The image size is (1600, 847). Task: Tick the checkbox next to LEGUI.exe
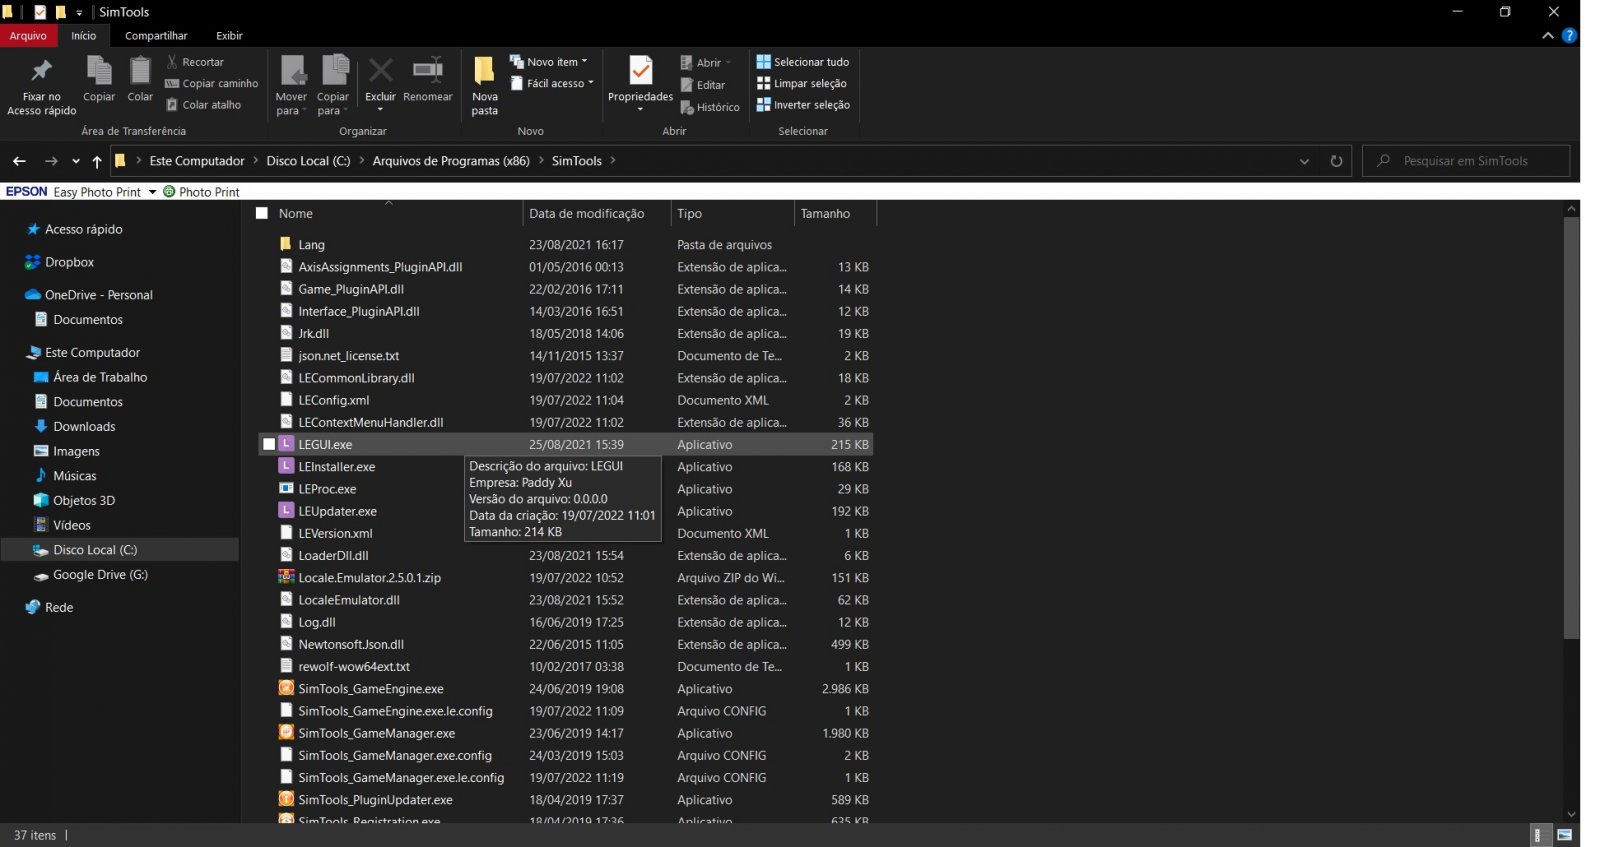coord(269,445)
